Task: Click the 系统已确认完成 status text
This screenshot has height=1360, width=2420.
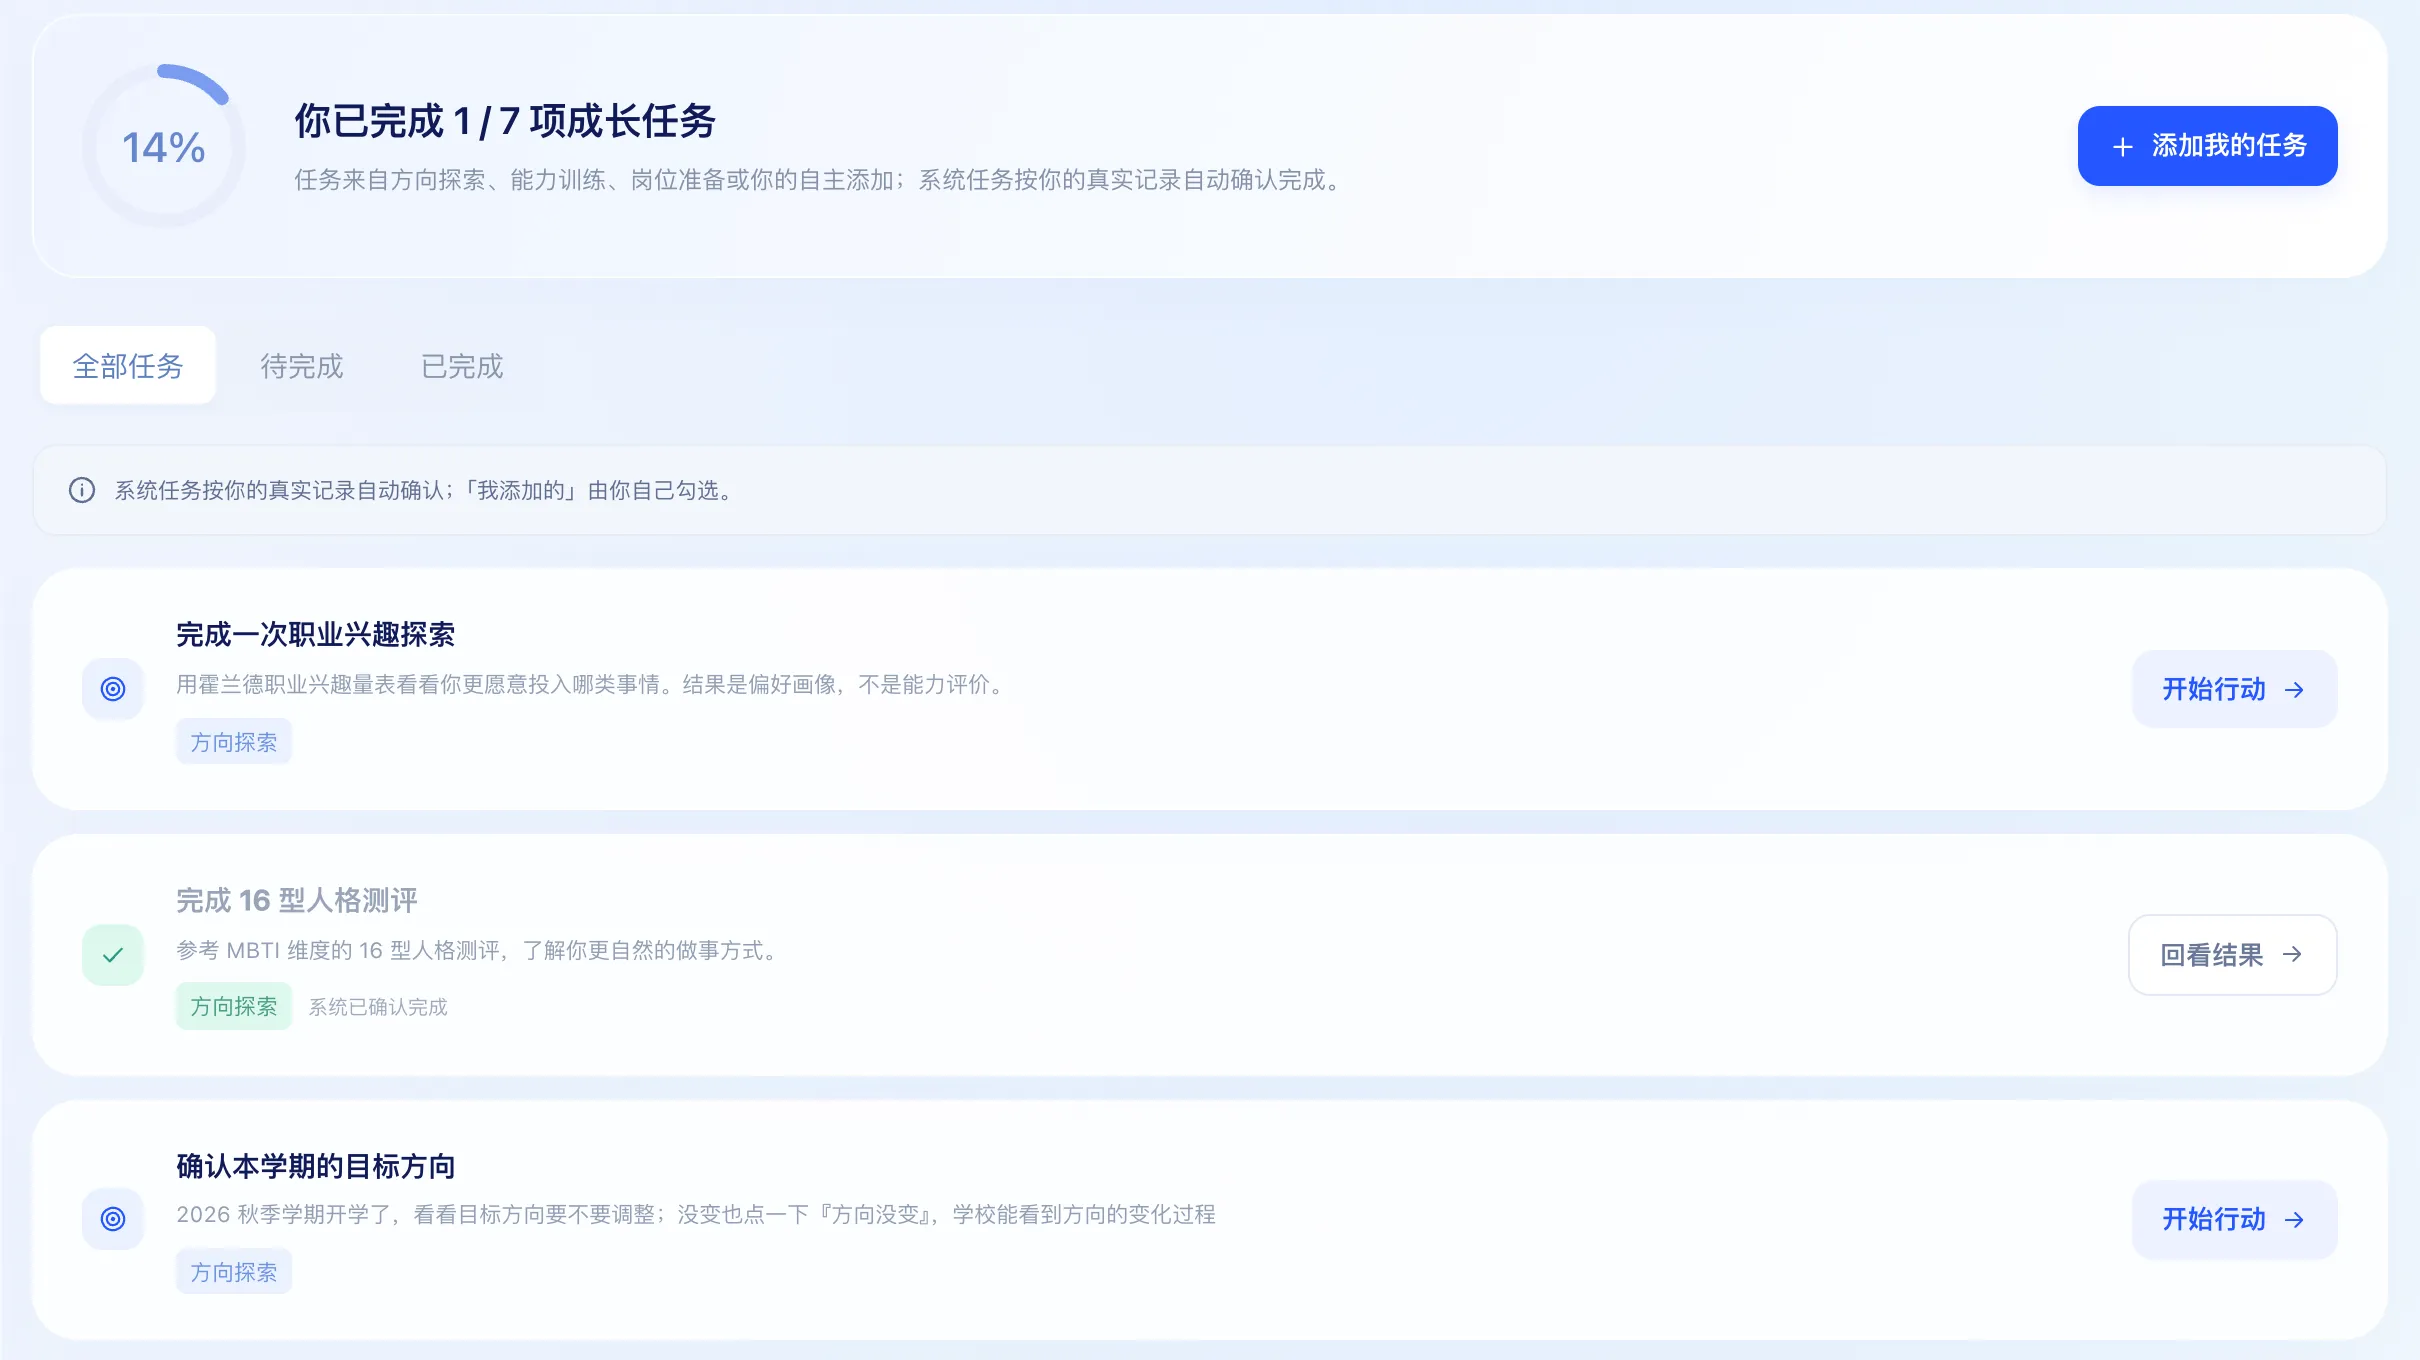Action: click(378, 1007)
